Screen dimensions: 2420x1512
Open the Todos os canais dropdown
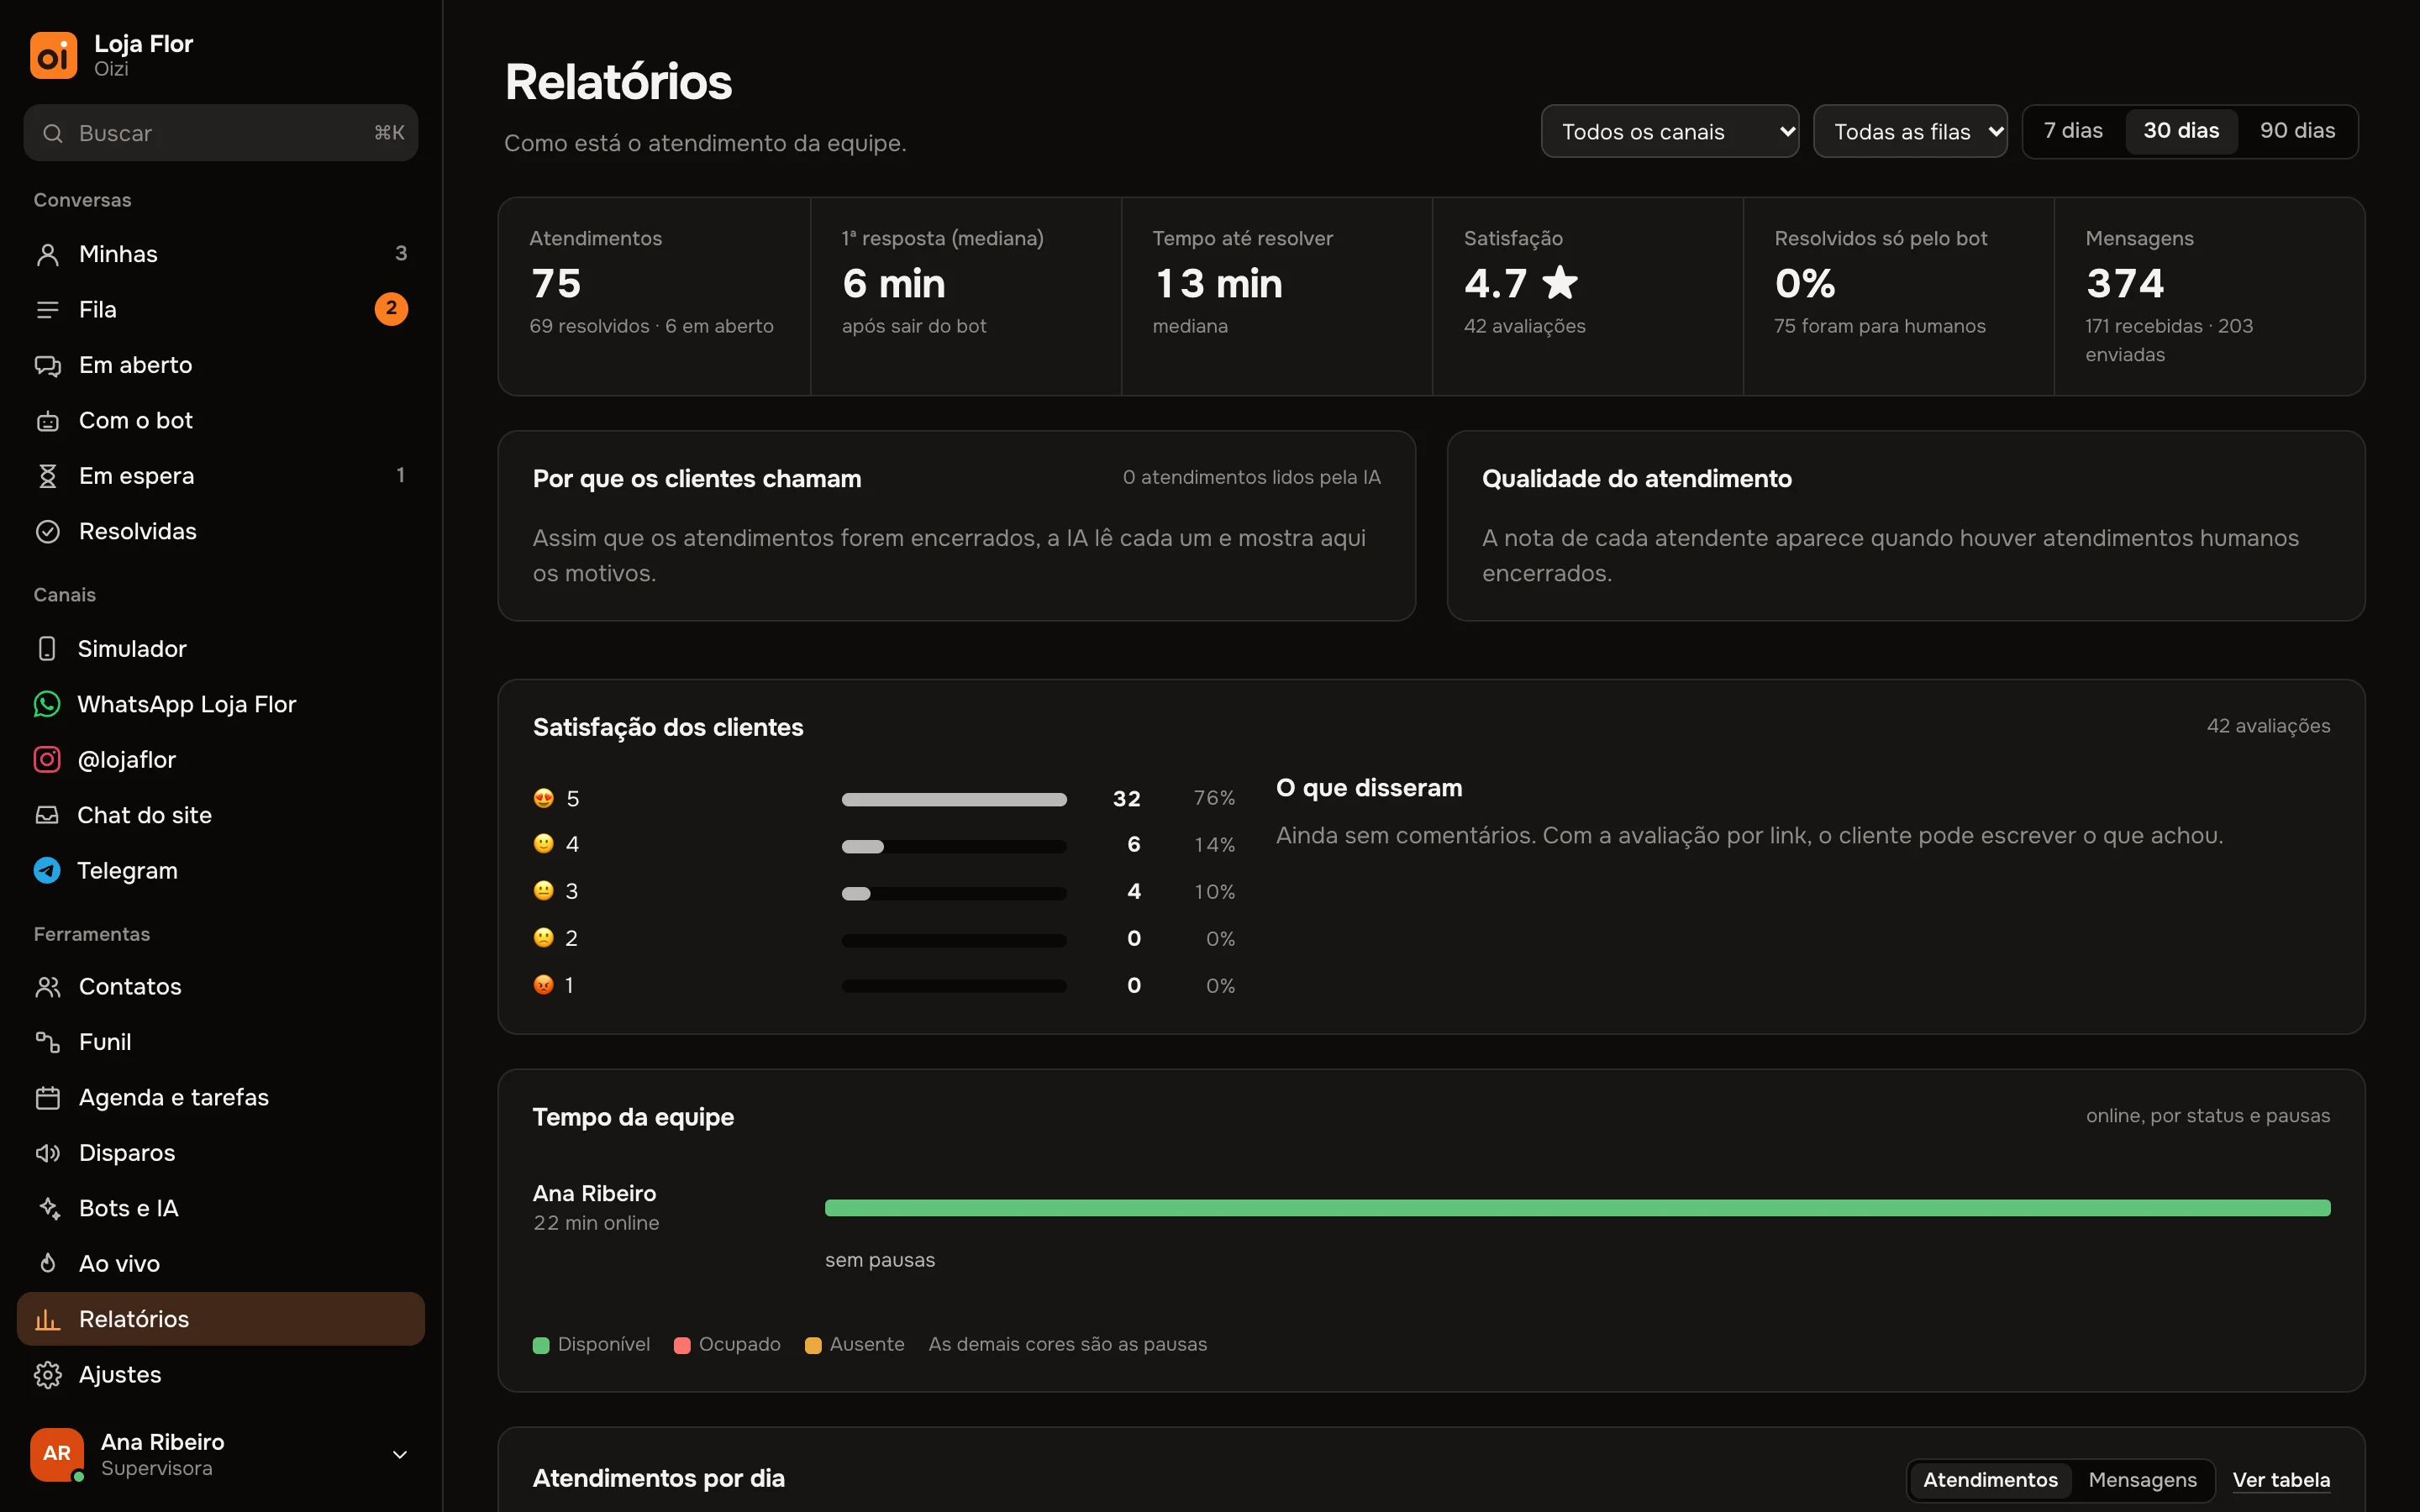click(x=1670, y=131)
